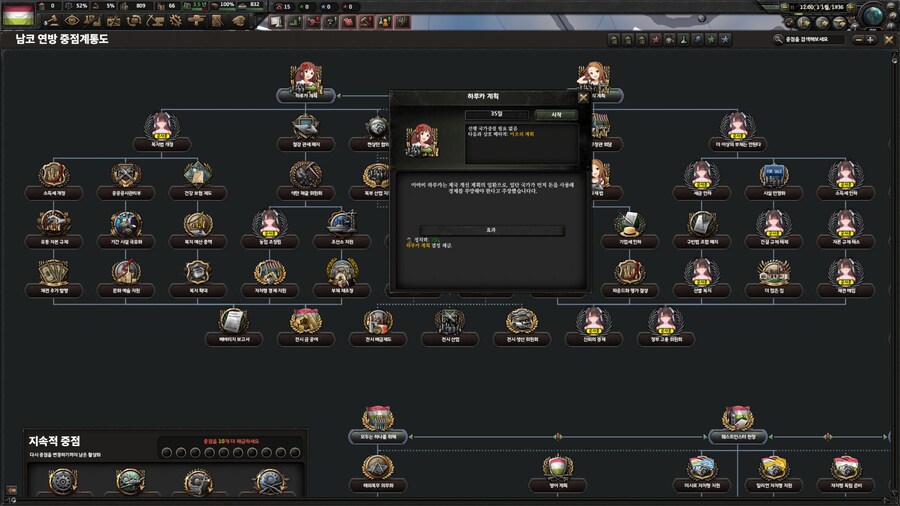This screenshot has width=900, height=506.
Task: Click the 웨스트민스터 헌장 focus
Action: pos(737,420)
